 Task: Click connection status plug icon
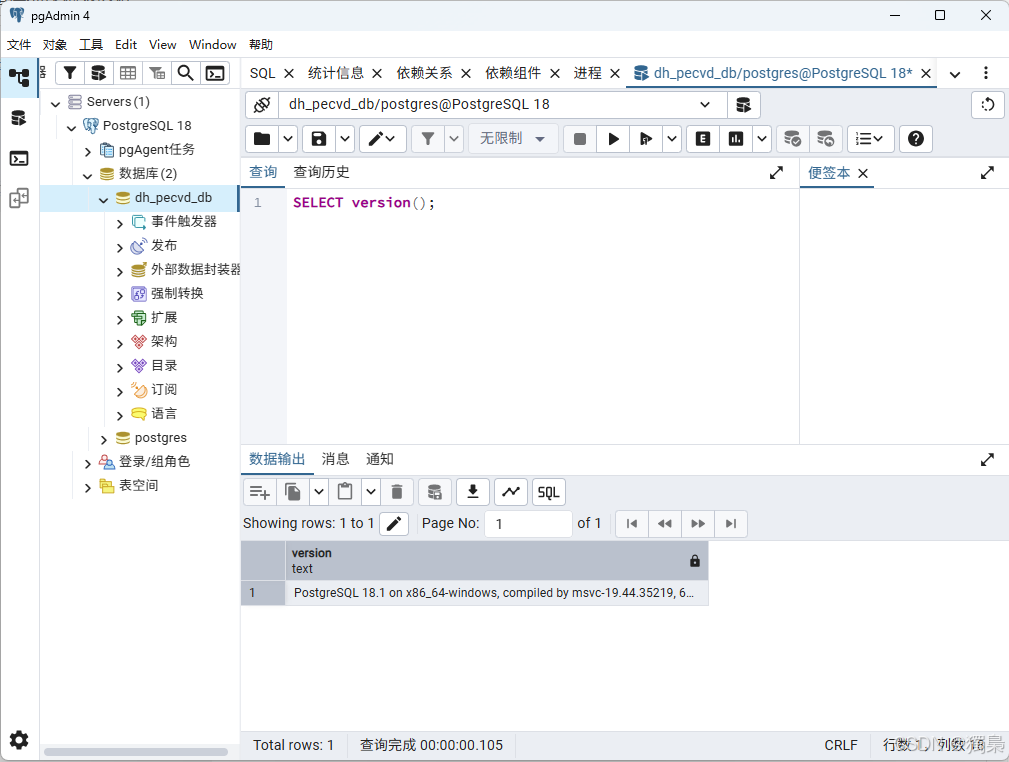click(x=262, y=105)
